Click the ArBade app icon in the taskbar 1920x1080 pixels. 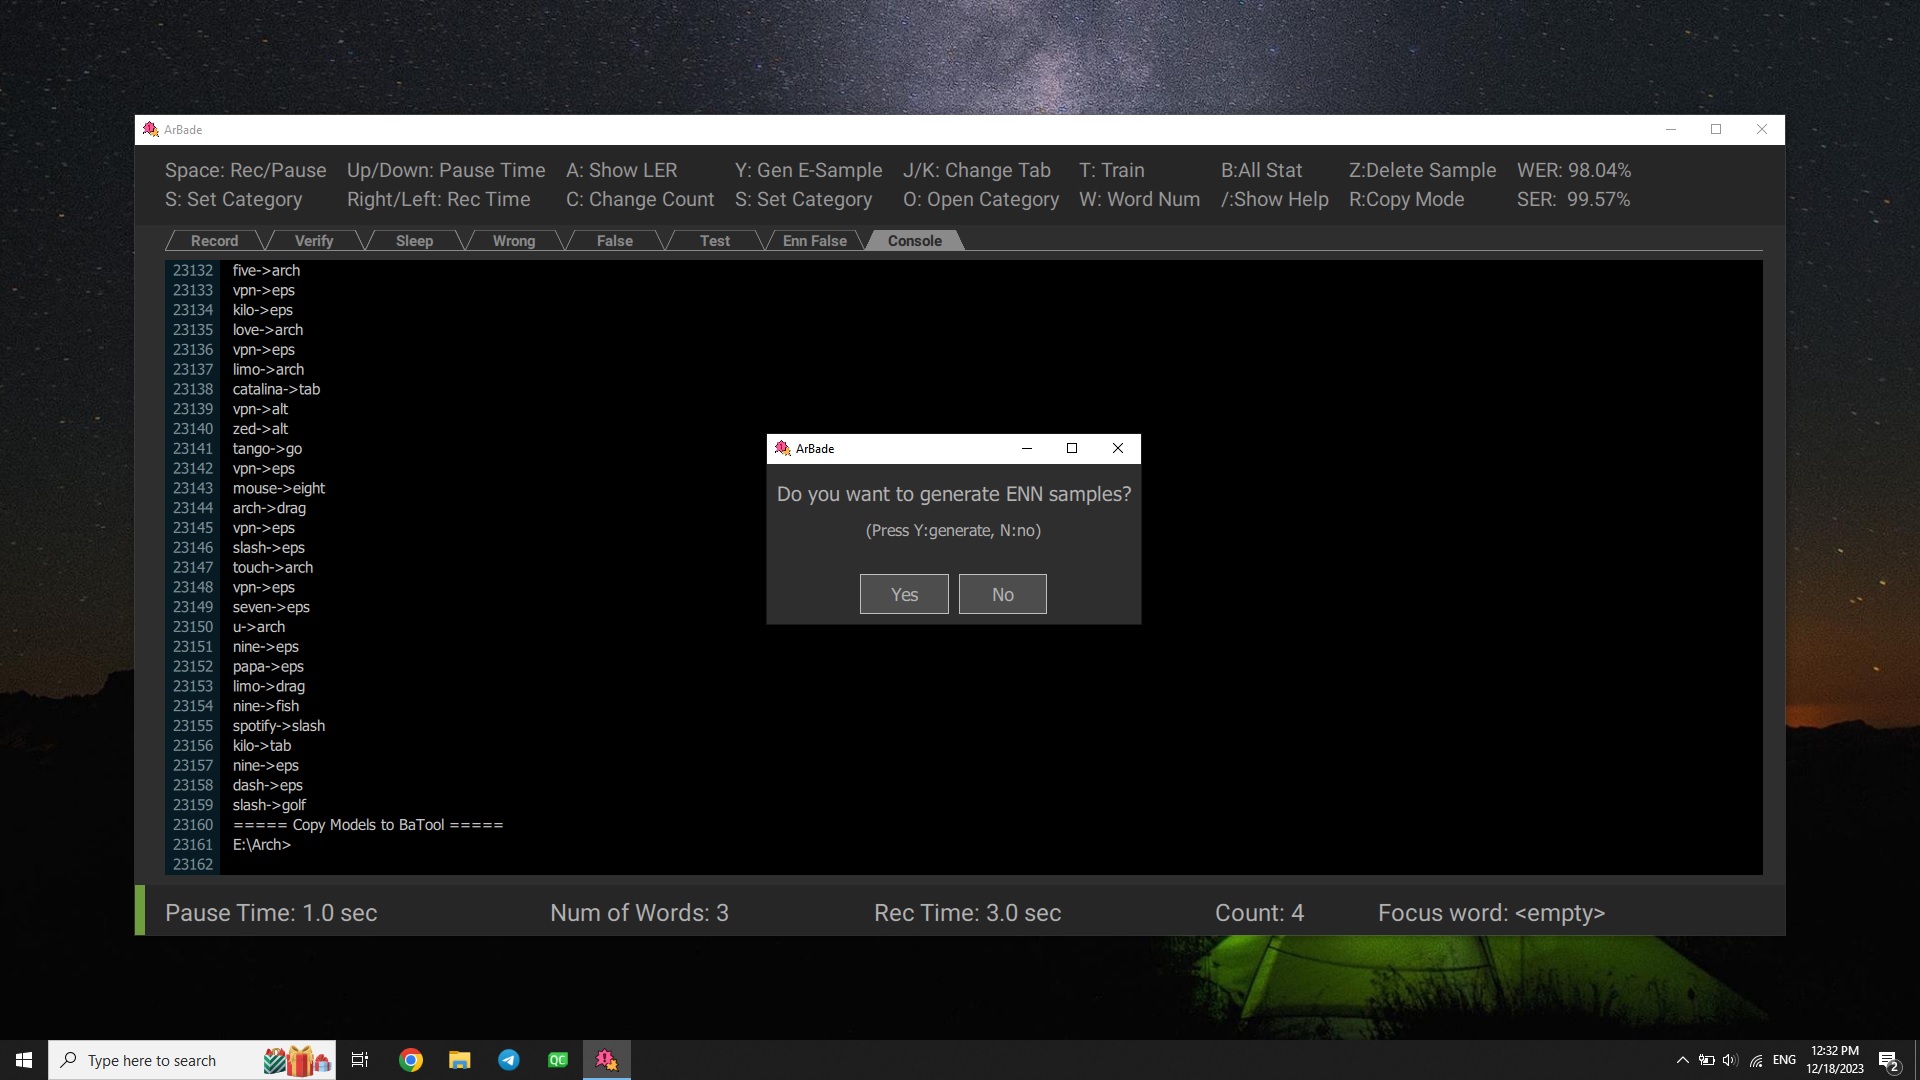tap(607, 1060)
